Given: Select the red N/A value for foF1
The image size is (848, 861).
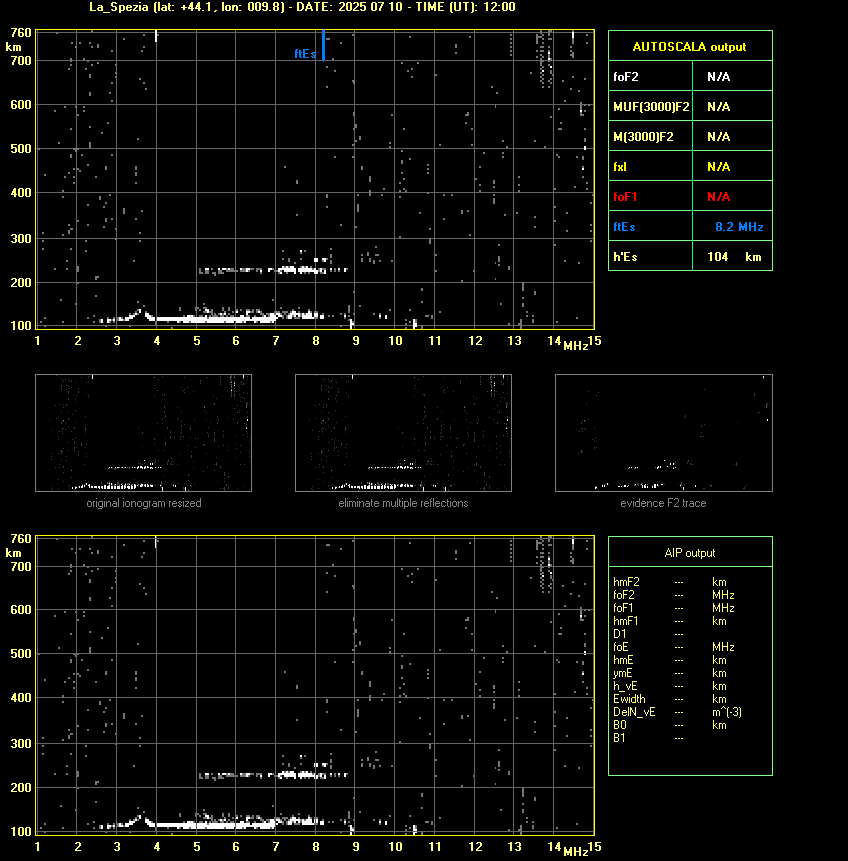Looking at the screenshot, I should coord(718,197).
